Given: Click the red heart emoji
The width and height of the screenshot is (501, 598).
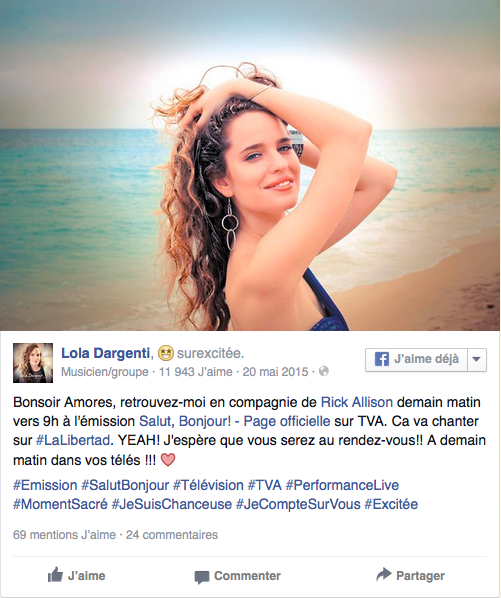Looking at the screenshot, I should tap(168, 460).
